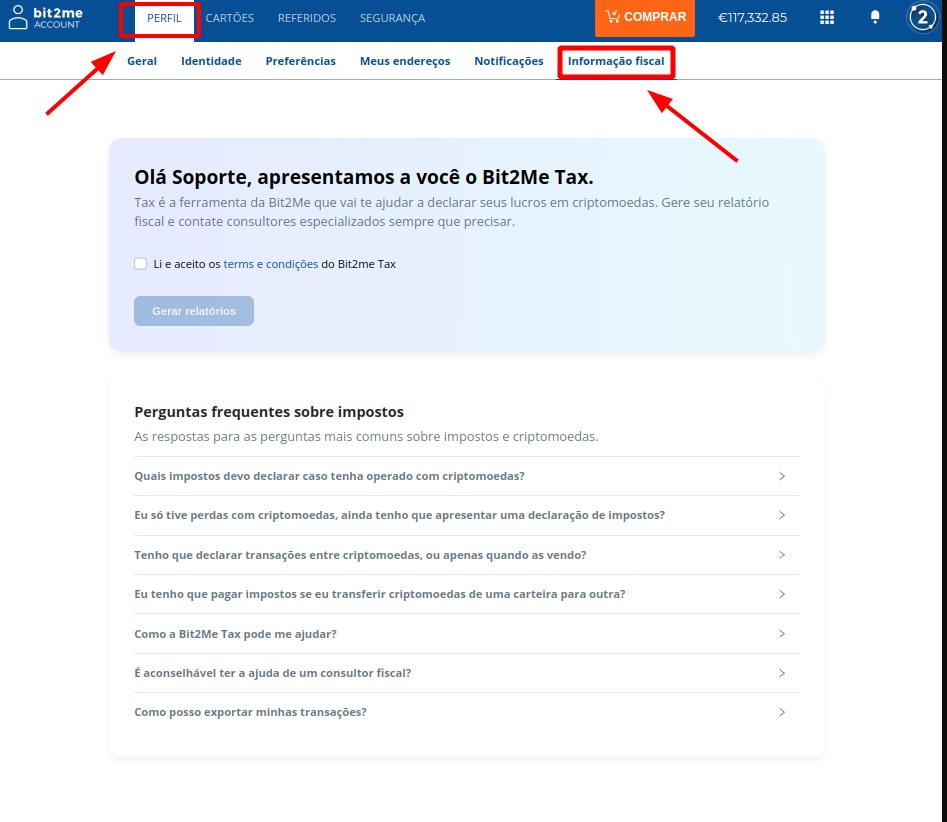This screenshot has height=822, width=947.
Task: Open the Segurança top menu tab
Action: point(393,18)
